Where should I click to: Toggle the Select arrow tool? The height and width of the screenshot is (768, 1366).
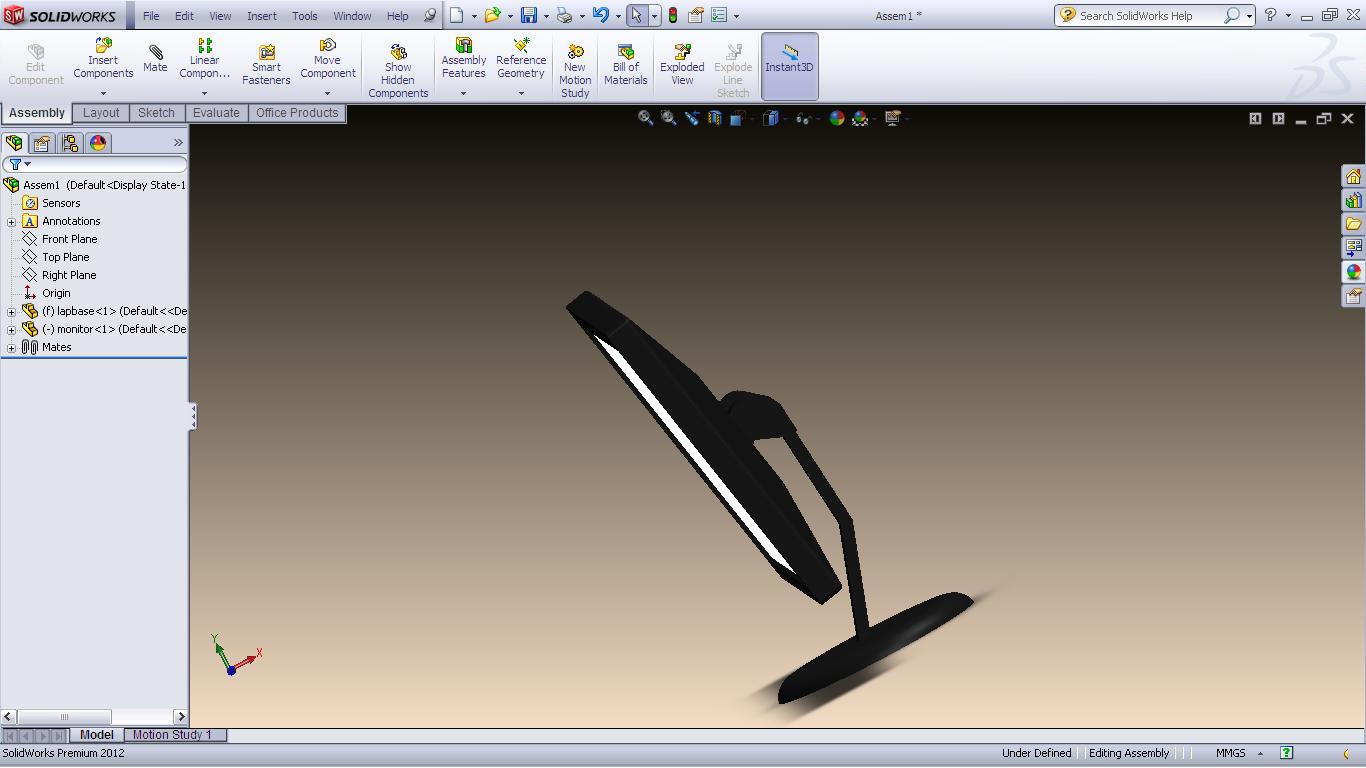637,15
